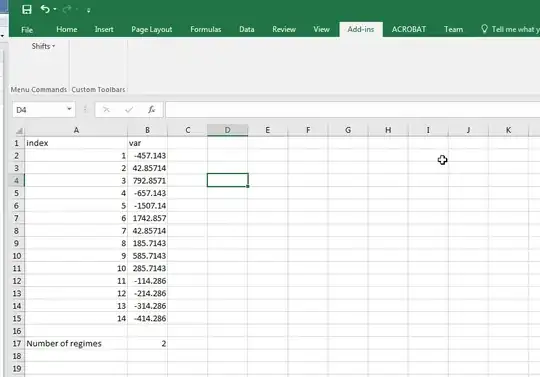Screen dimensions: 540x377
Task: Click the active cell D4
Action: pos(228,180)
